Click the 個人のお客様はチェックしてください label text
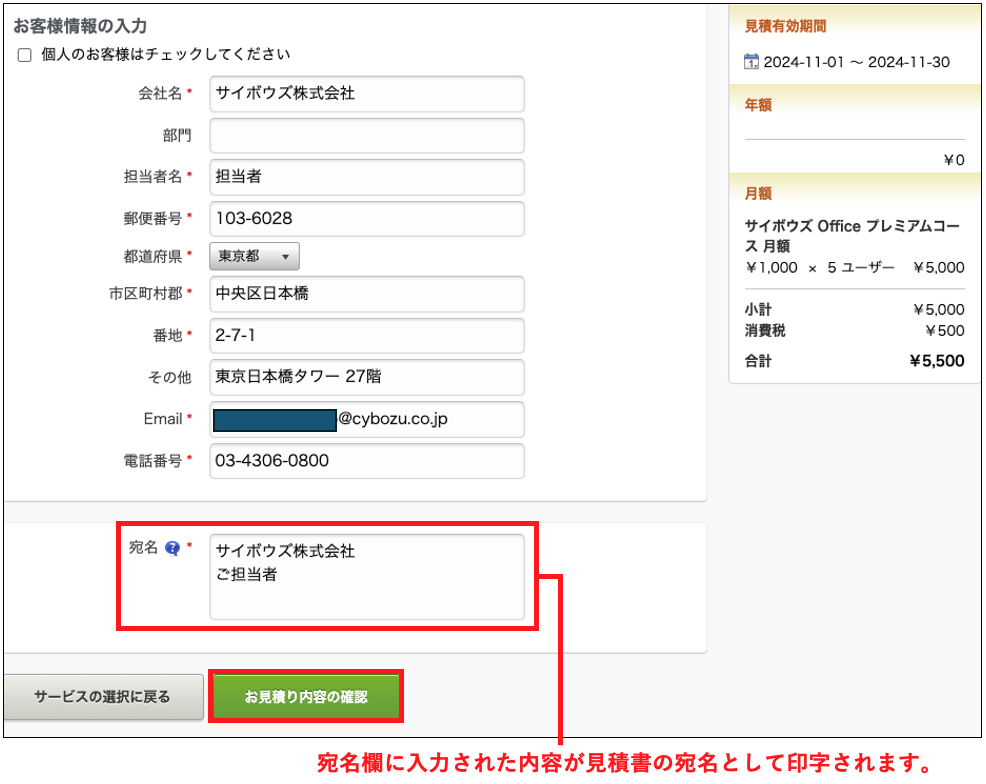 click(166, 54)
